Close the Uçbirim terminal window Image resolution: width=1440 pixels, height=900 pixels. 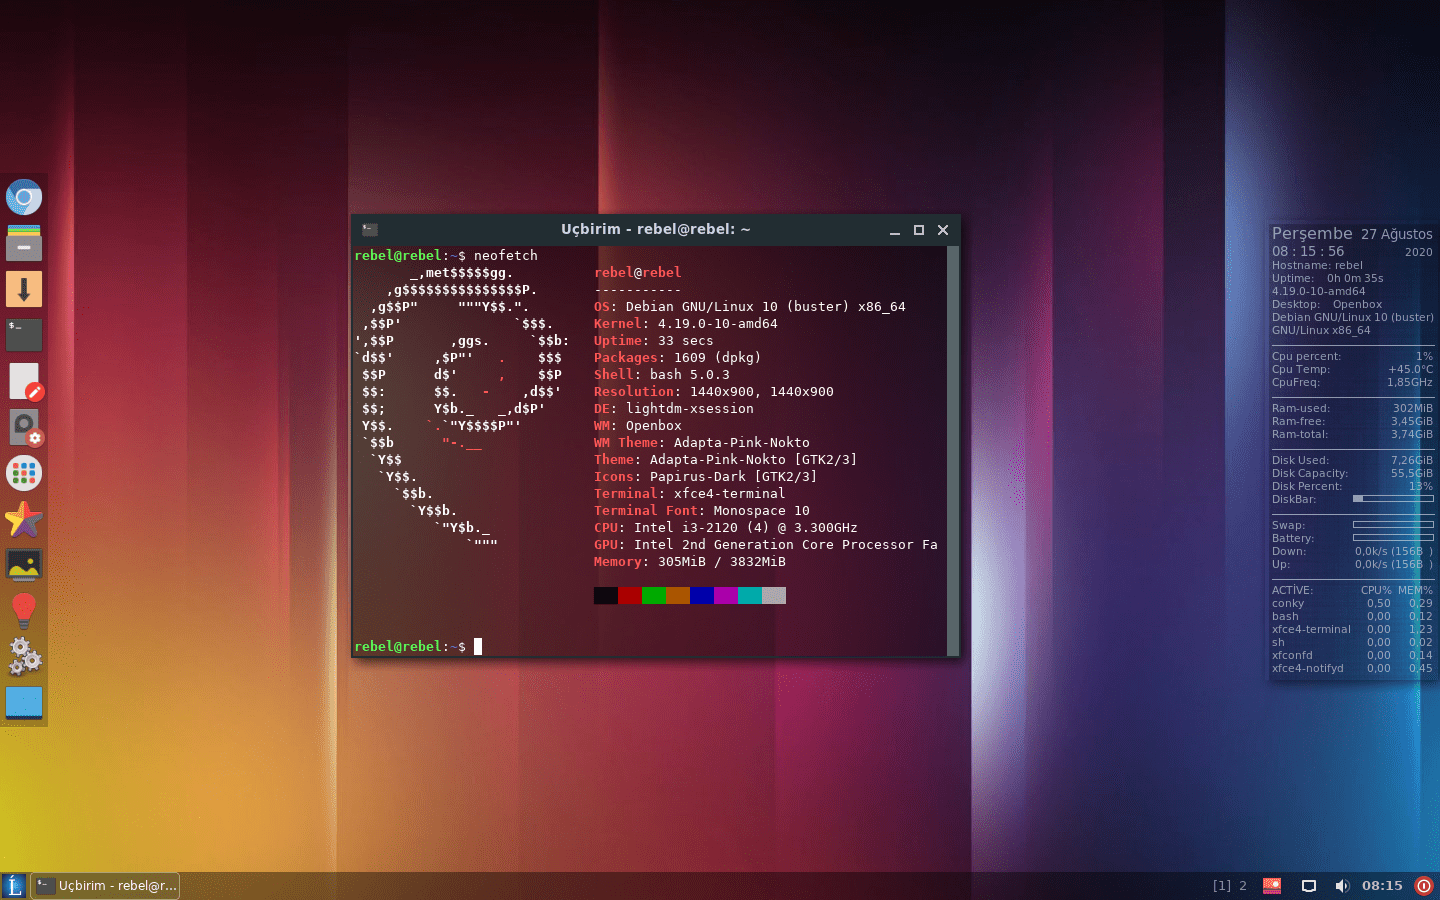tap(943, 230)
